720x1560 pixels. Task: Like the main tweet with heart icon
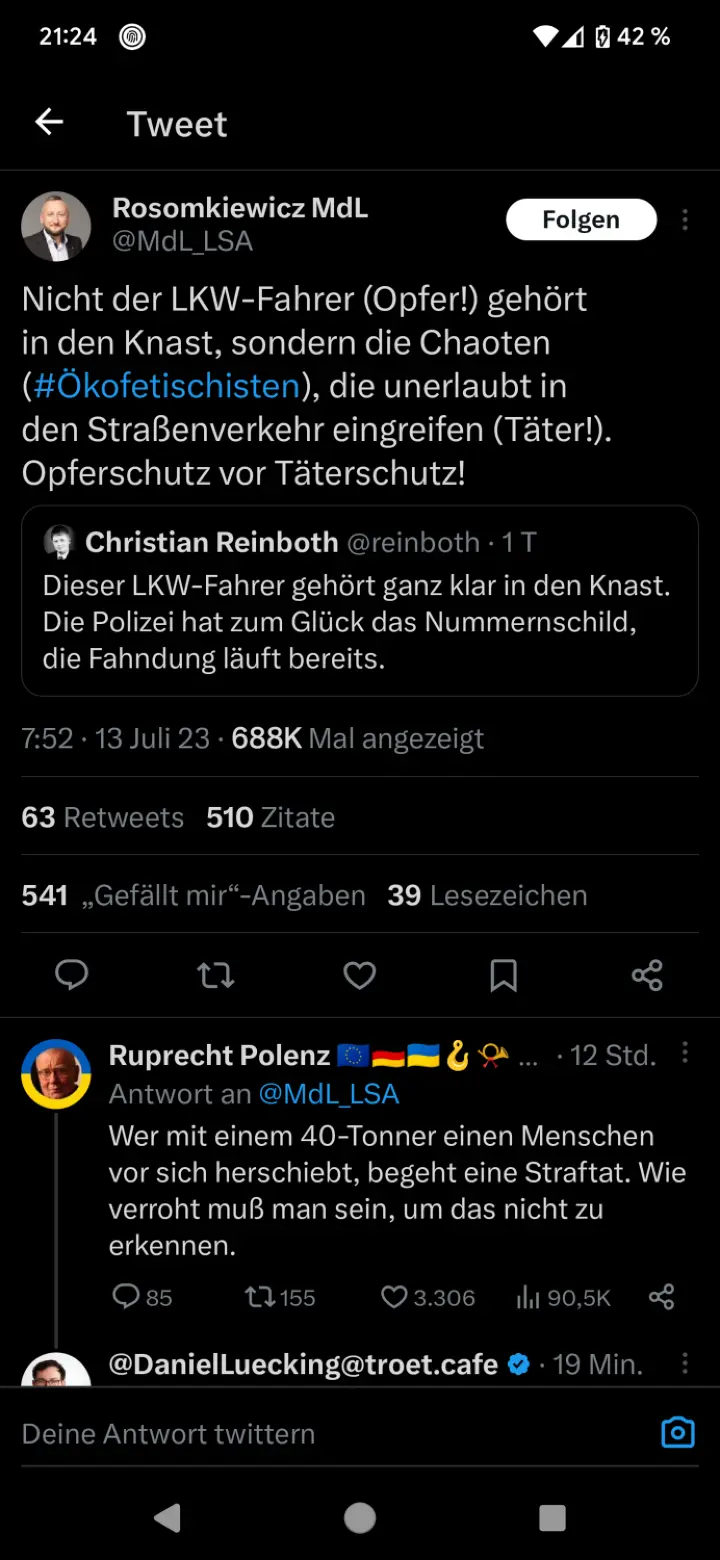(360, 975)
